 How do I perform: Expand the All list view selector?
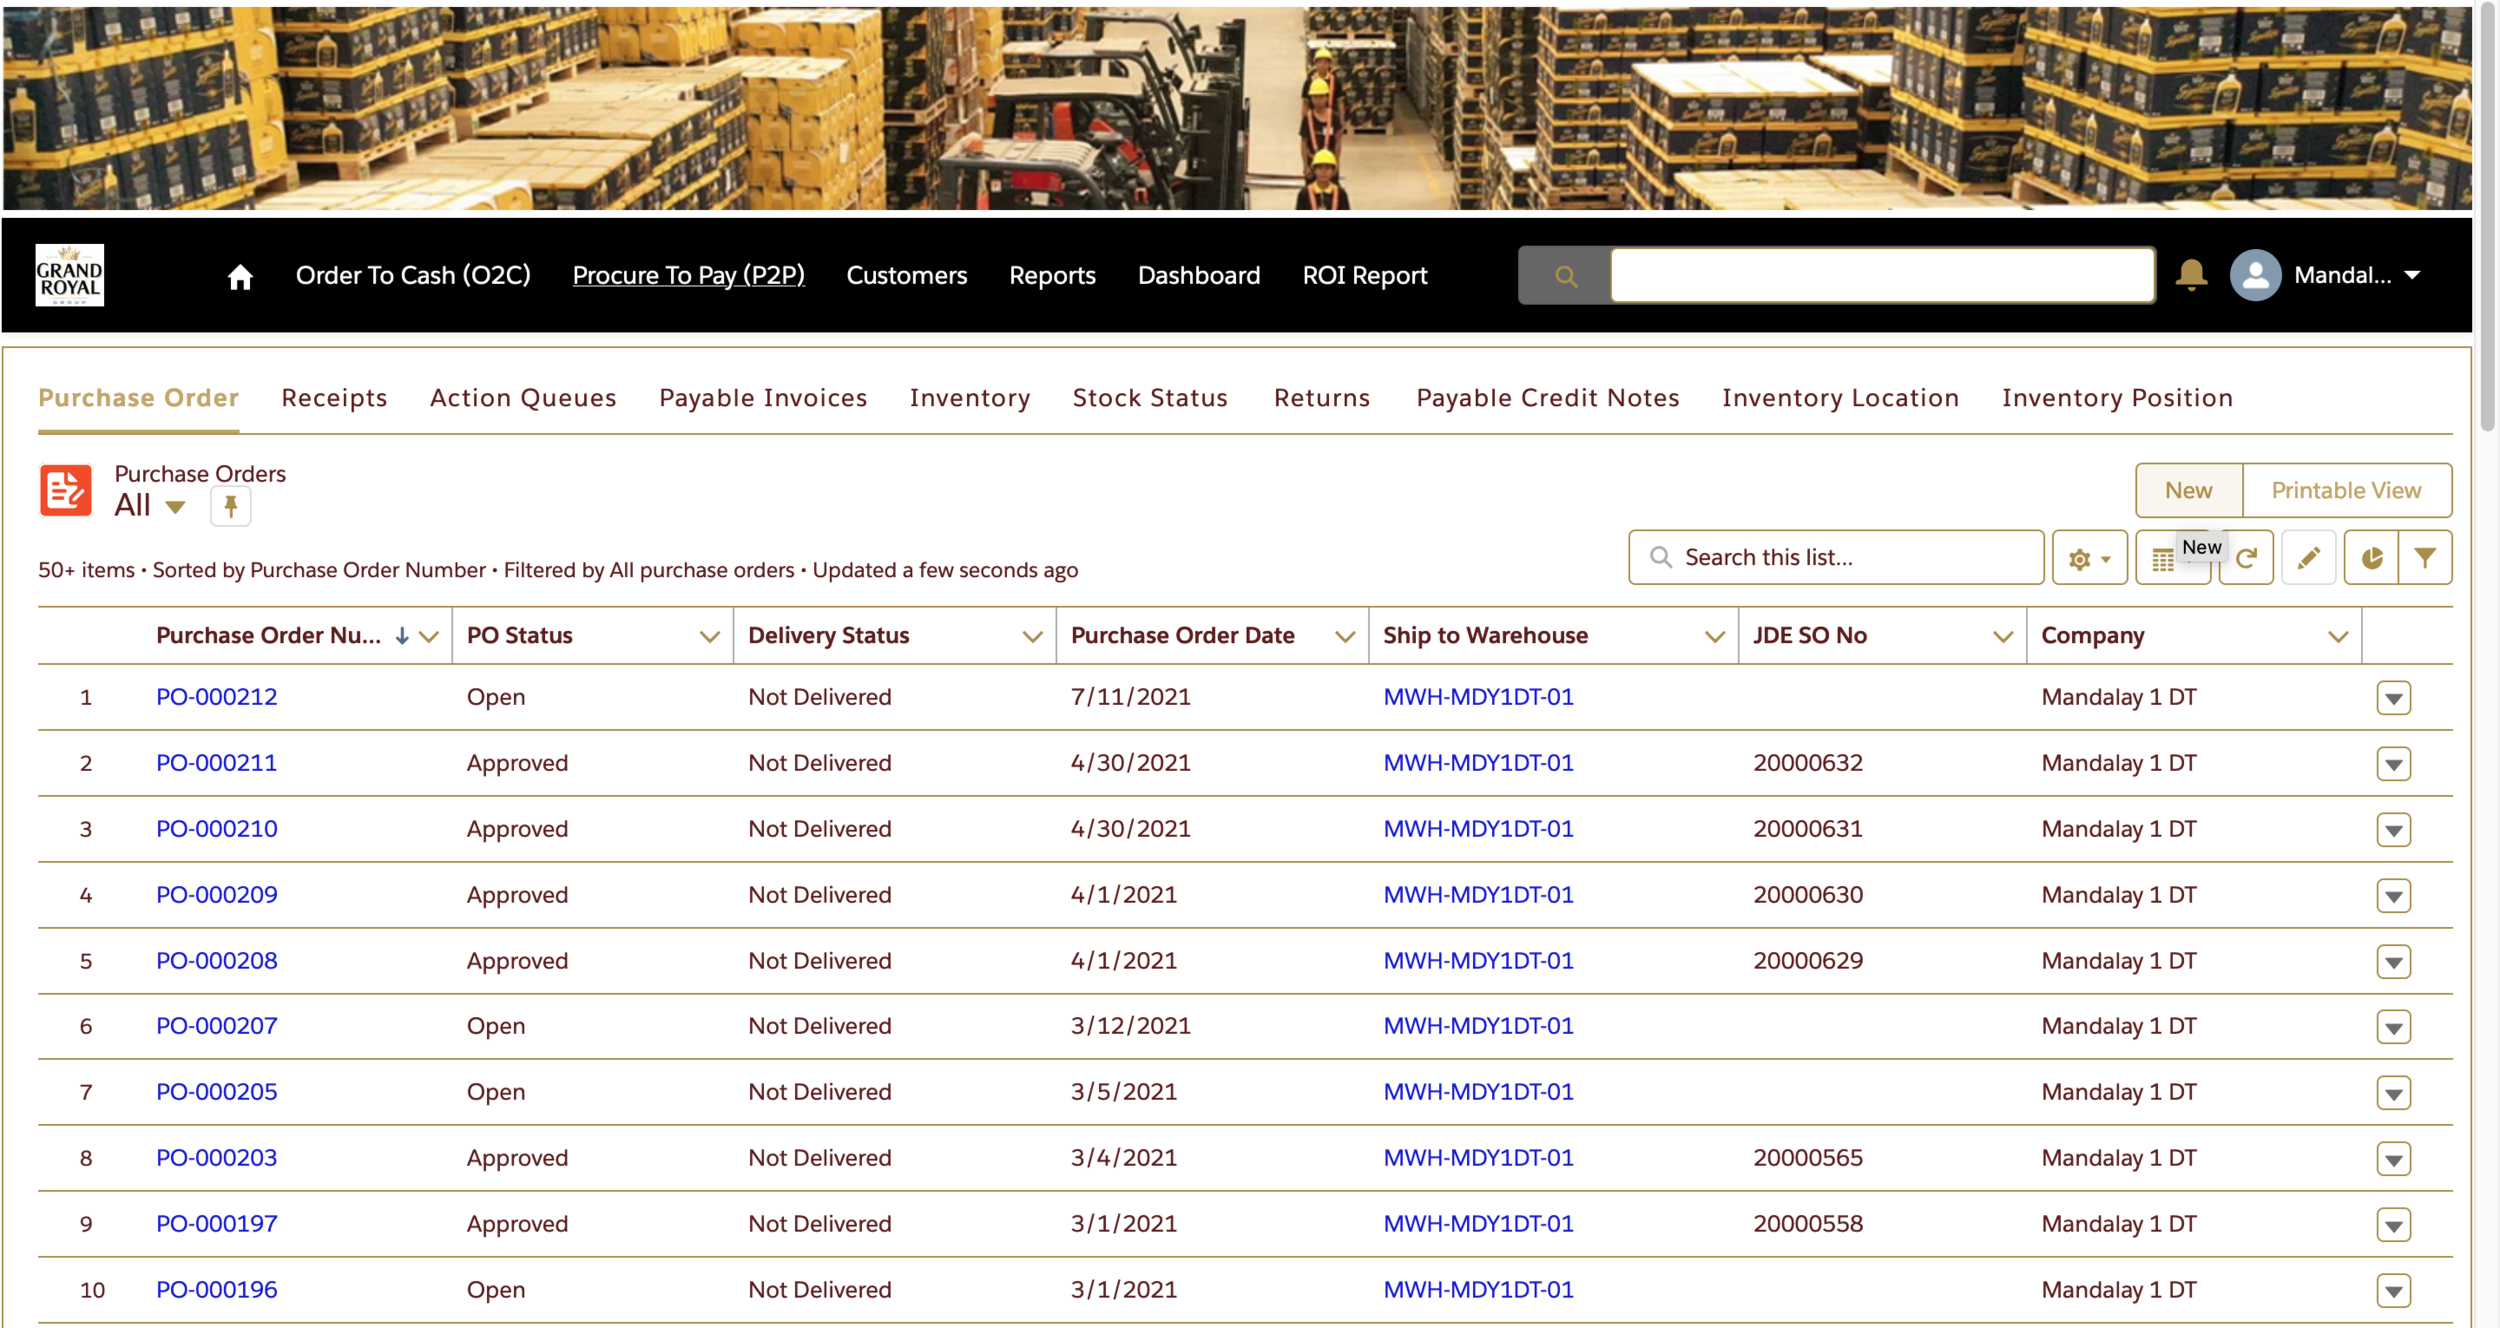[x=175, y=507]
